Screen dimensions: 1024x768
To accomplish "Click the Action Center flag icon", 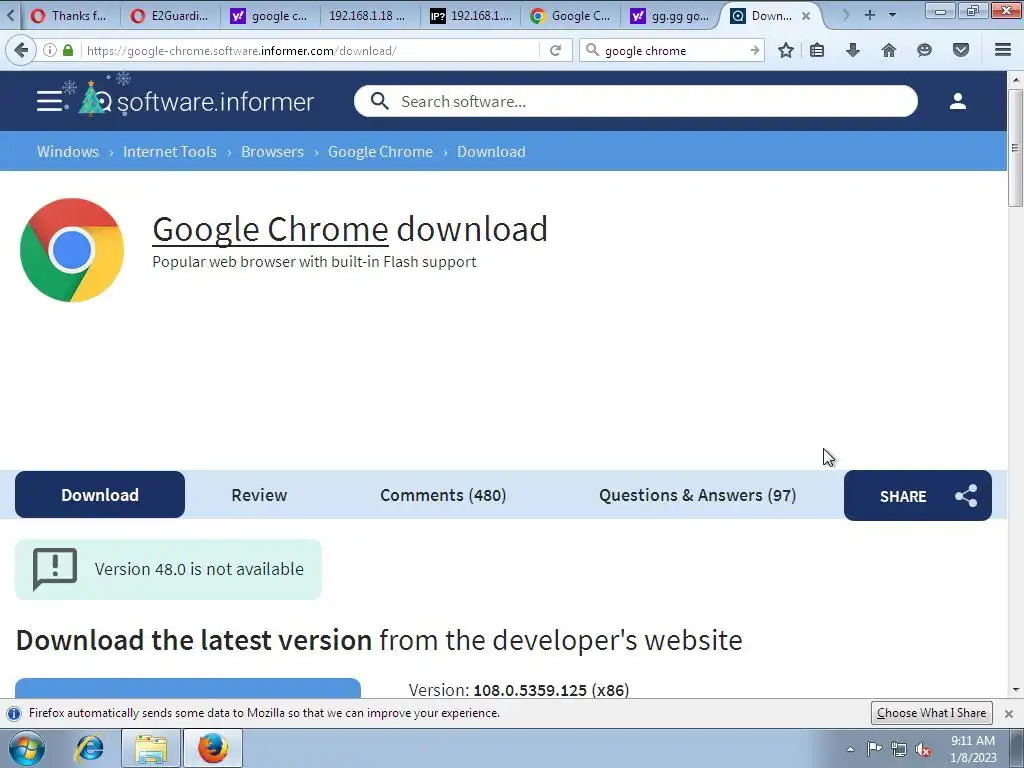I will tap(874, 749).
